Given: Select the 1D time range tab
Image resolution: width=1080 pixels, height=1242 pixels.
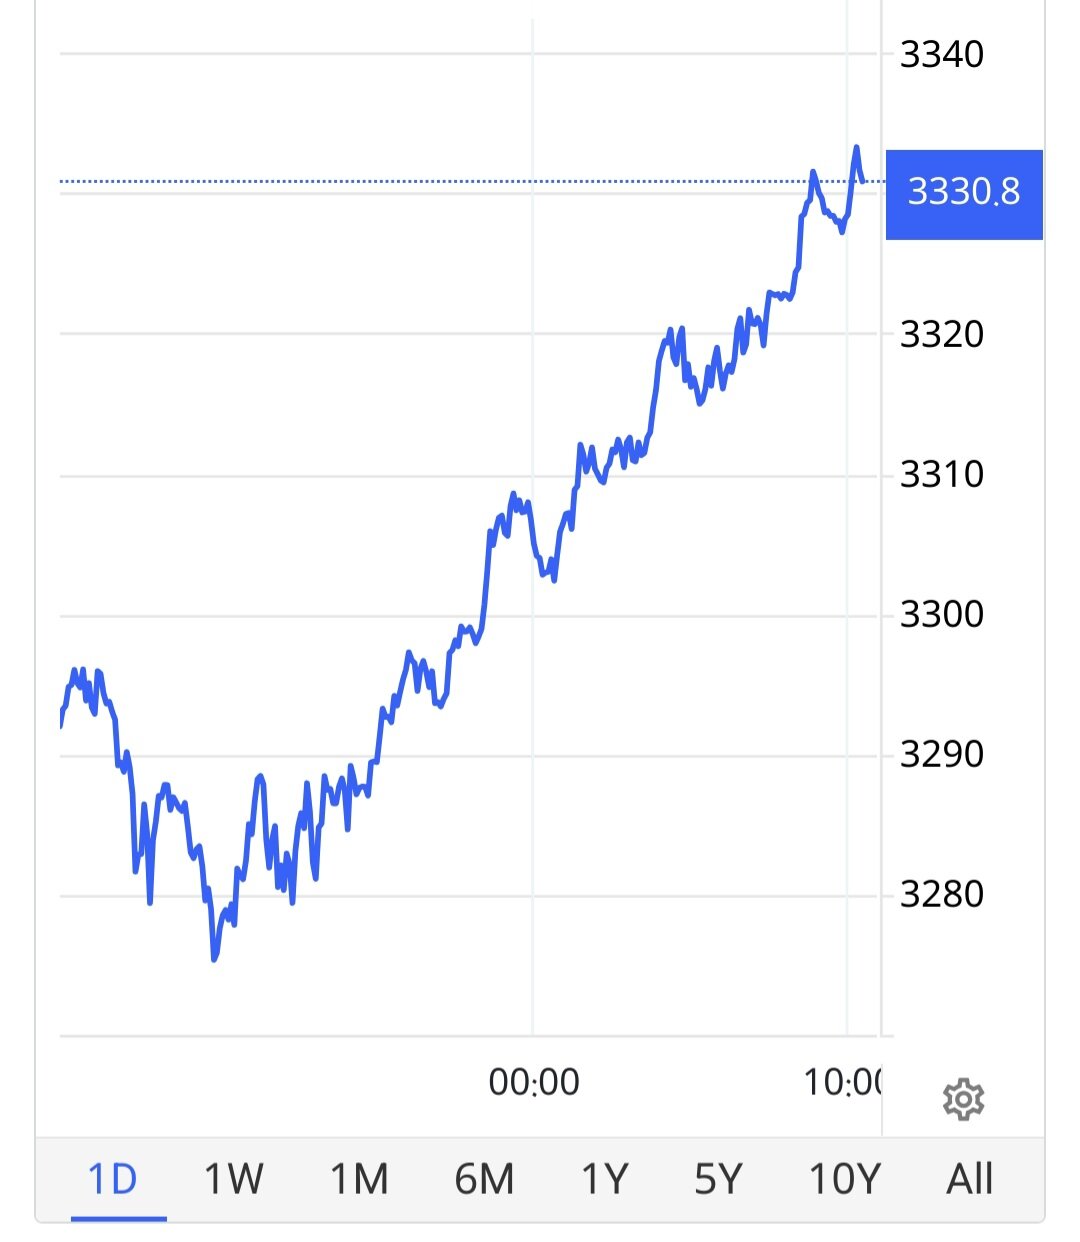Looking at the screenshot, I should click(113, 1179).
